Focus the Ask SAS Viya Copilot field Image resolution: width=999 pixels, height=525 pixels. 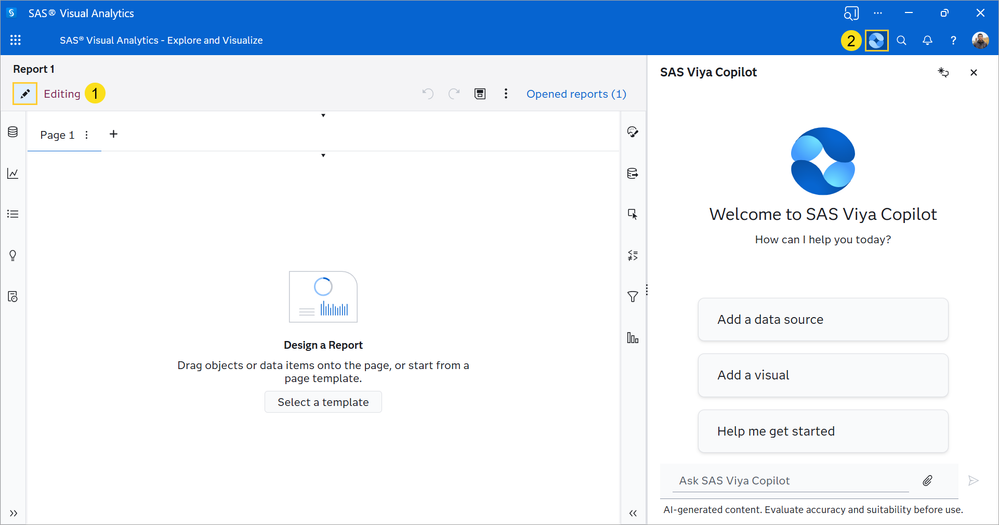point(790,480)
